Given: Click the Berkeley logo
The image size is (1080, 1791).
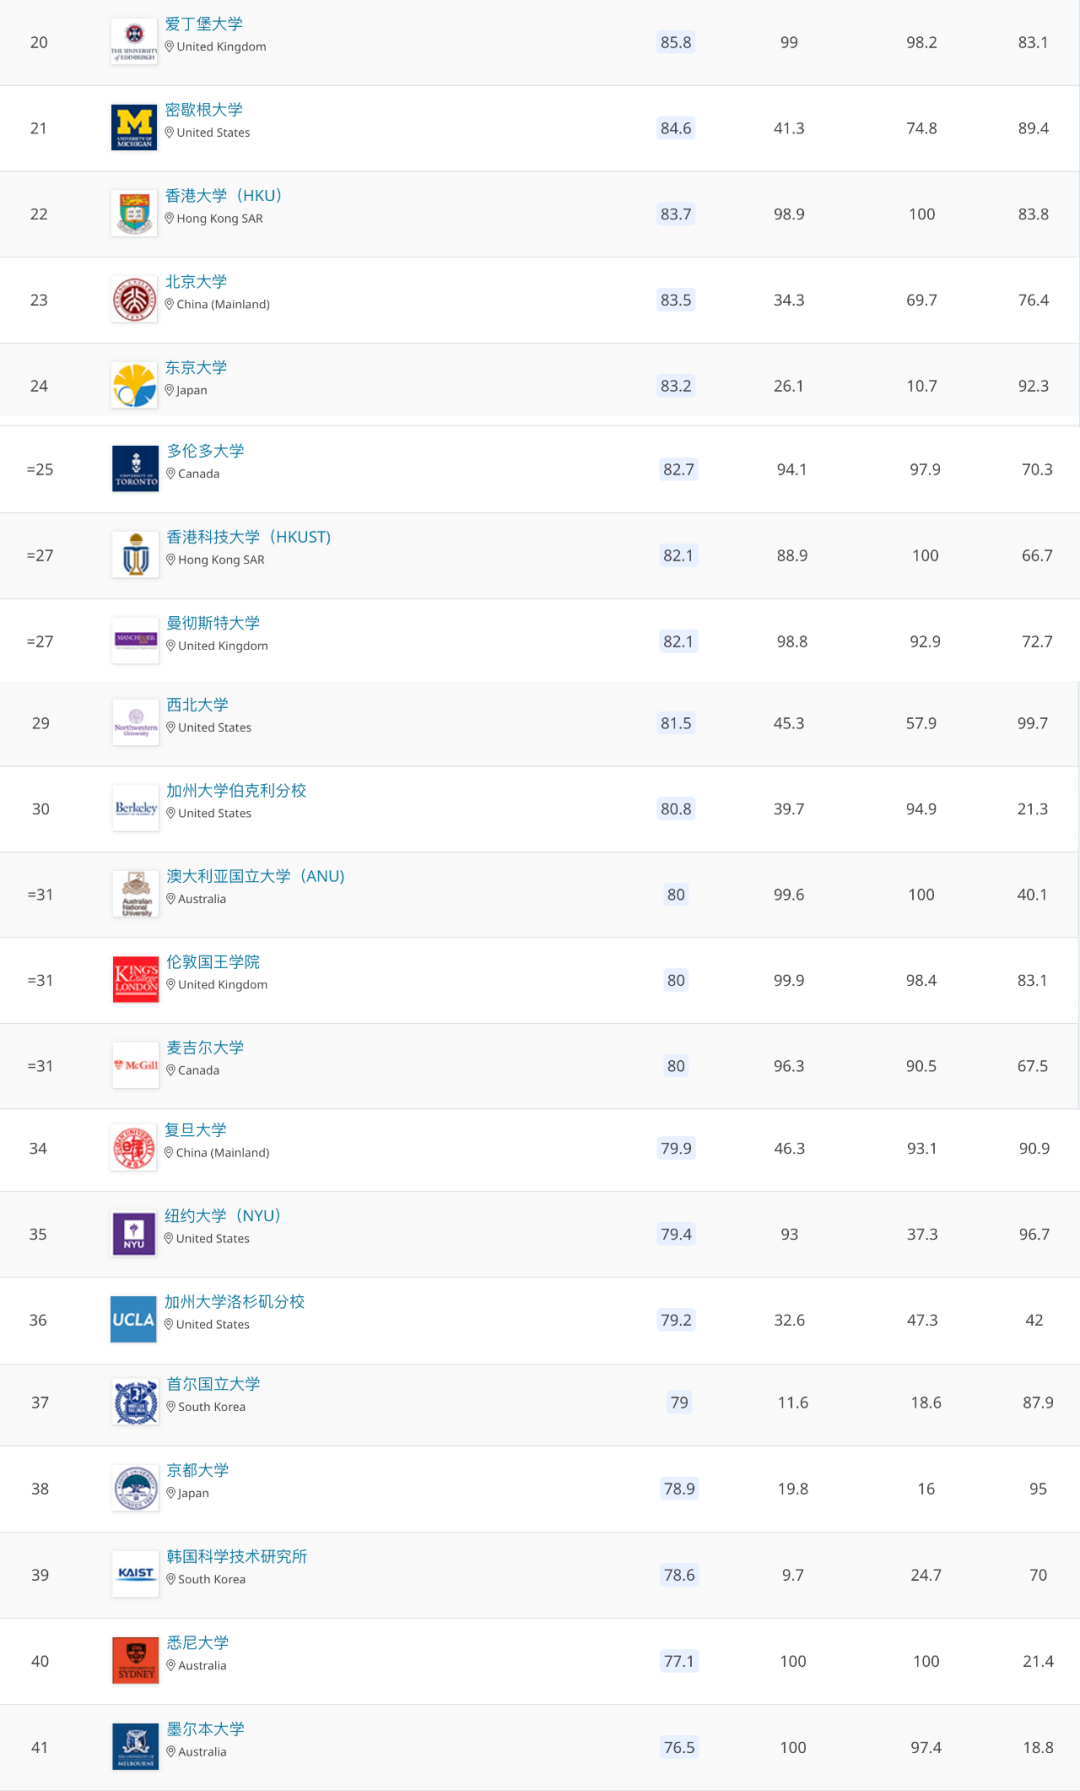Looking at the screenshot, I should click(136, 809).
